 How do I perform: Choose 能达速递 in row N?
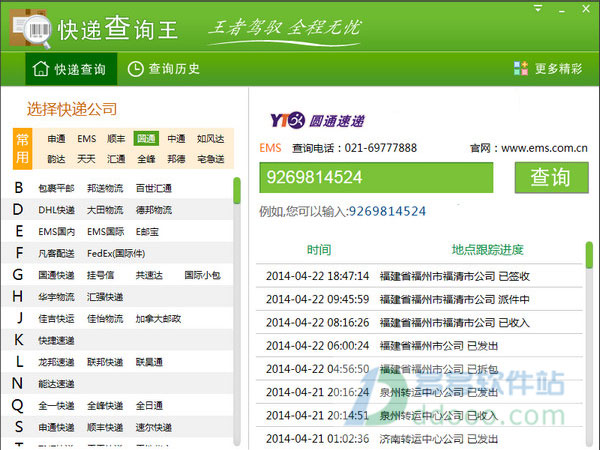56,384
